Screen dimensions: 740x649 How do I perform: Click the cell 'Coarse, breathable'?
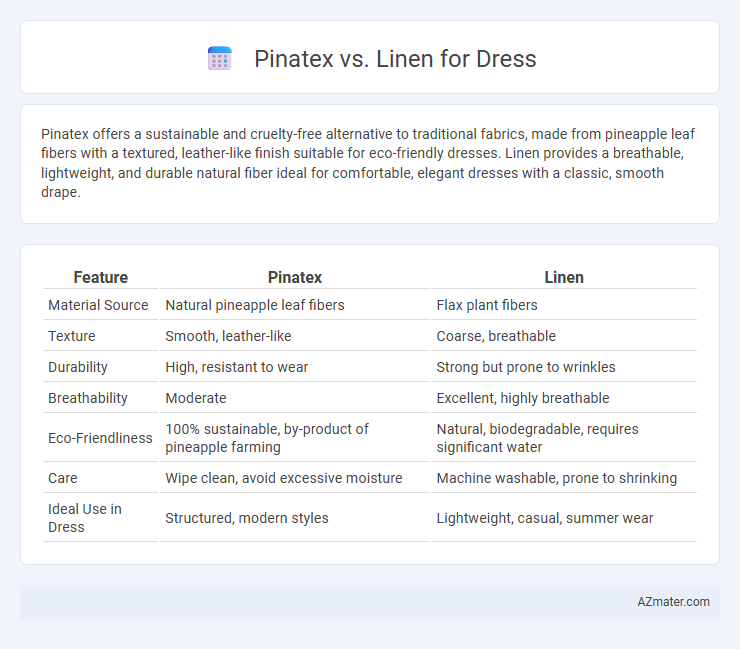496,336
